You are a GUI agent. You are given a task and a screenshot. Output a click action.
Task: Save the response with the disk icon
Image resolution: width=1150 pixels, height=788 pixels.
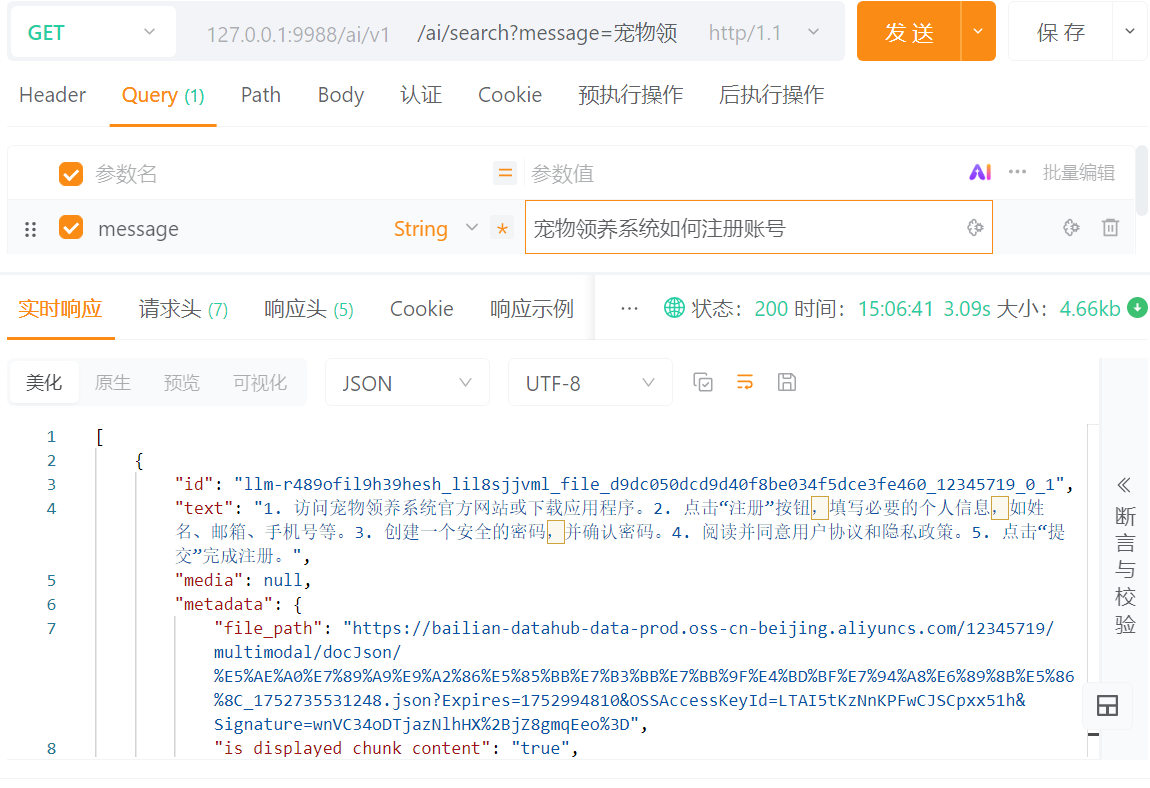click(x=786, y=382)
